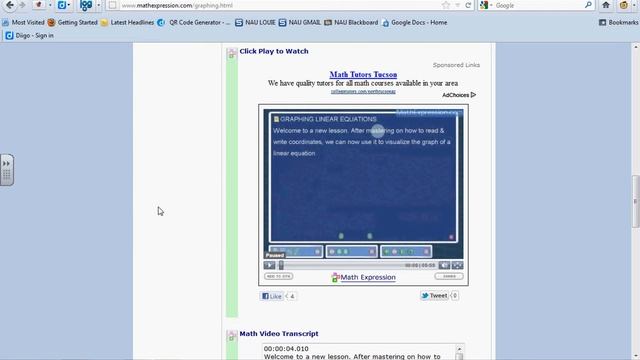Click the Diigo toolbar icon

62,5
